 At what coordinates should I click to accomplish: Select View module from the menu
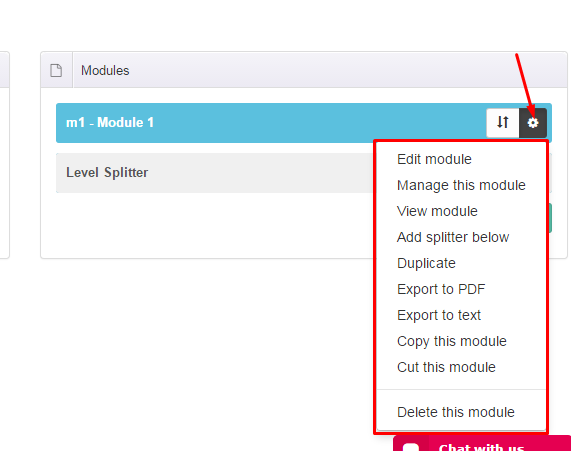[x=437, y=211]
